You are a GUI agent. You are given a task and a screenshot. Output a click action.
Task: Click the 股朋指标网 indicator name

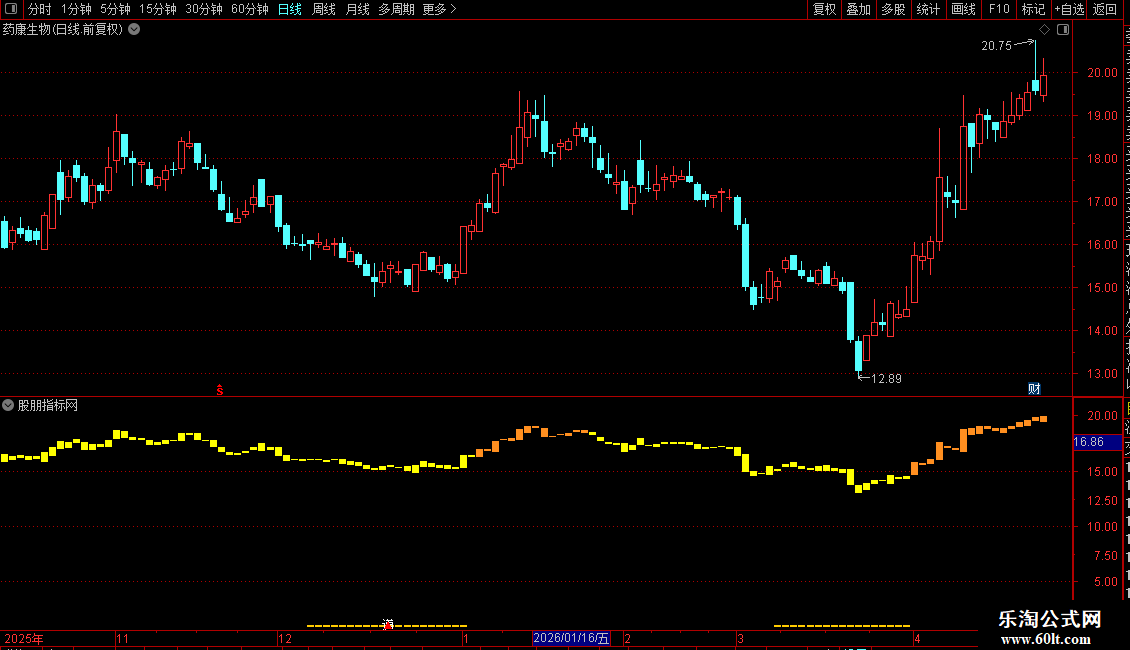point(48,406)
